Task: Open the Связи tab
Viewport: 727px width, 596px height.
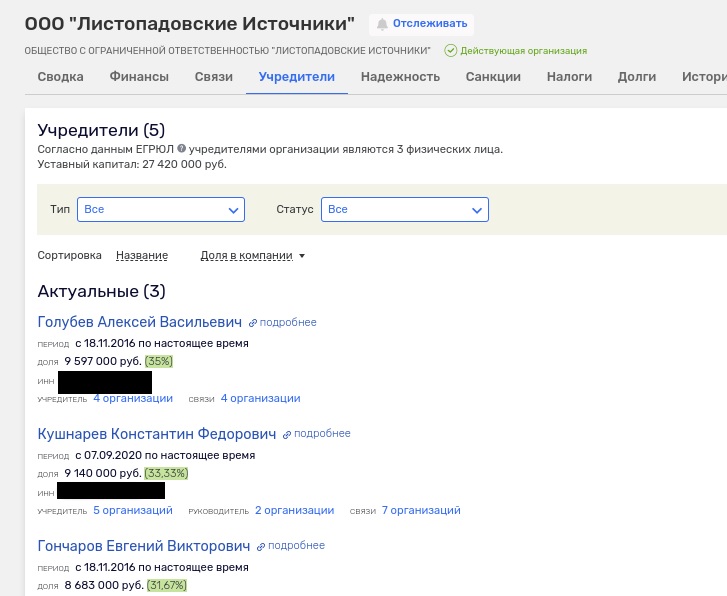Action: (214, 77)
